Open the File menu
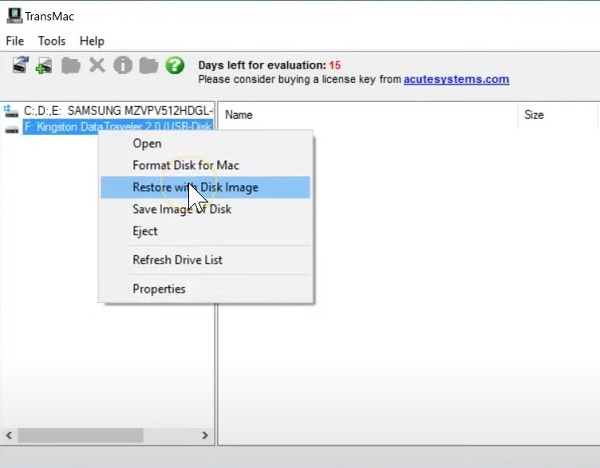The width and height of the screenshot is (600, 468). 15,41
